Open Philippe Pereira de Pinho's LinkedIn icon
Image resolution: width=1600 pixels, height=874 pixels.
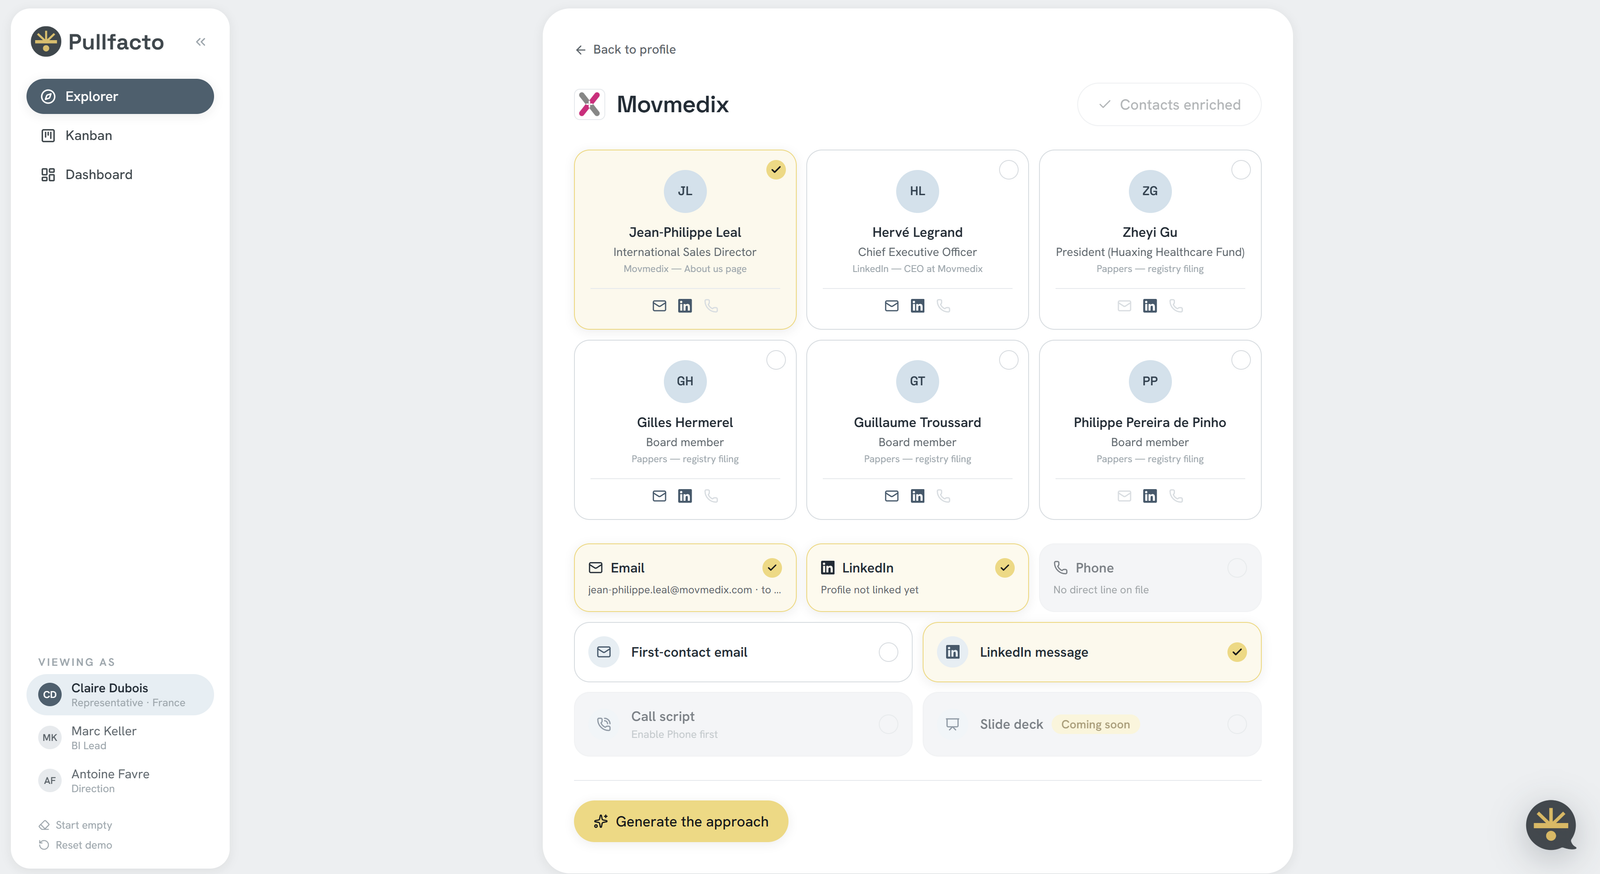point(1150,496)
